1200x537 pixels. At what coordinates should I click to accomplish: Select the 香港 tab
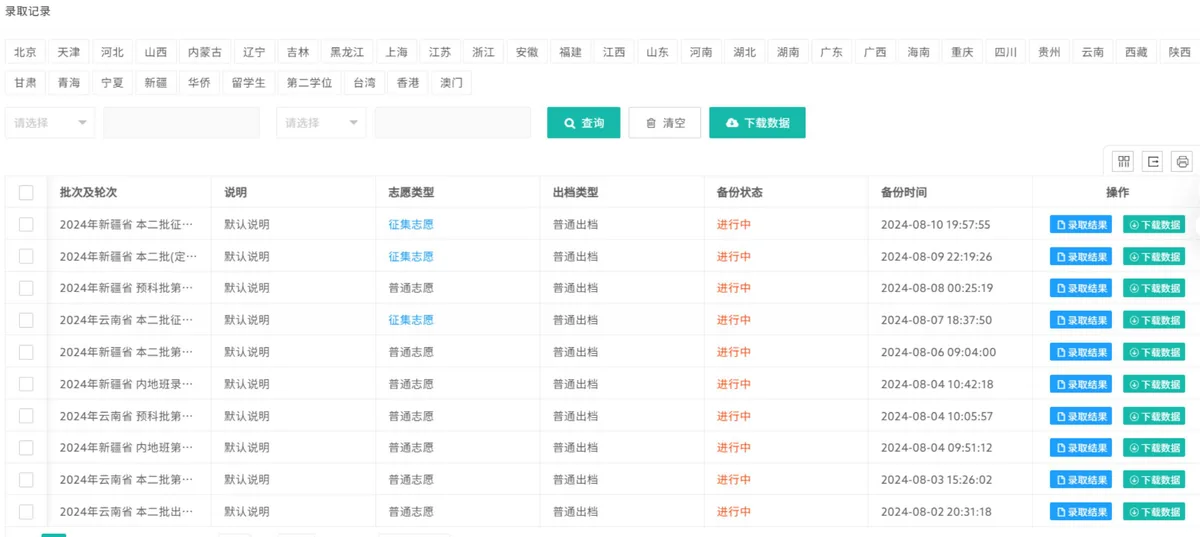click(x=408, y=83)
